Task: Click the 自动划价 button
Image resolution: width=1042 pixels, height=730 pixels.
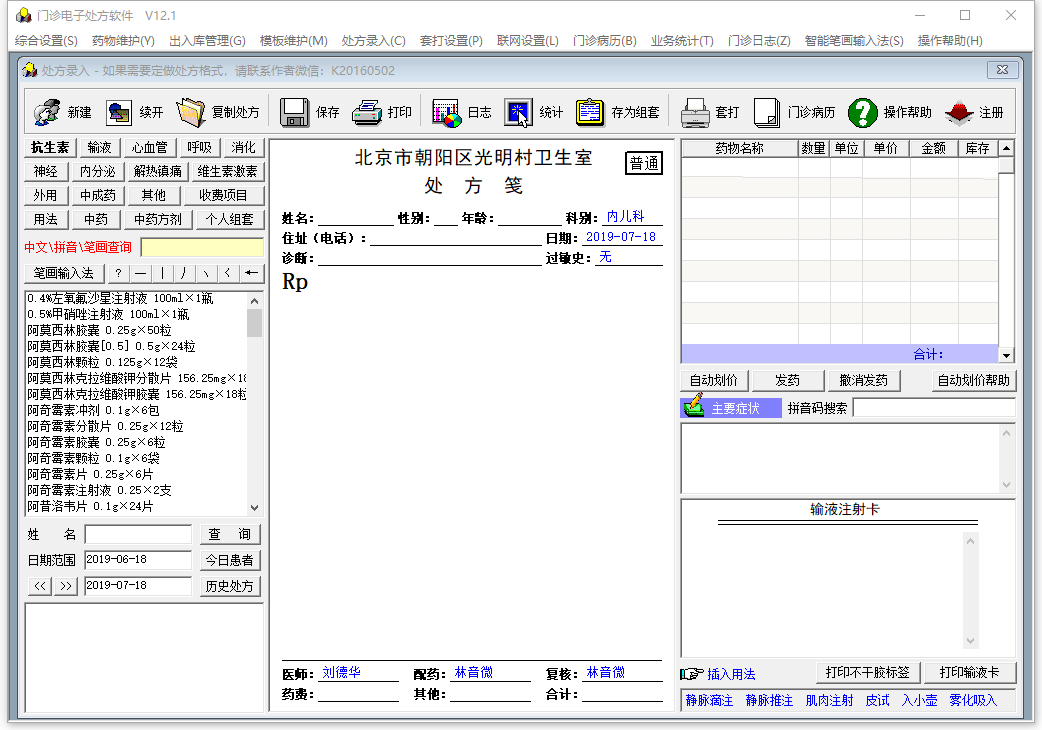Action: pos(714,381)
